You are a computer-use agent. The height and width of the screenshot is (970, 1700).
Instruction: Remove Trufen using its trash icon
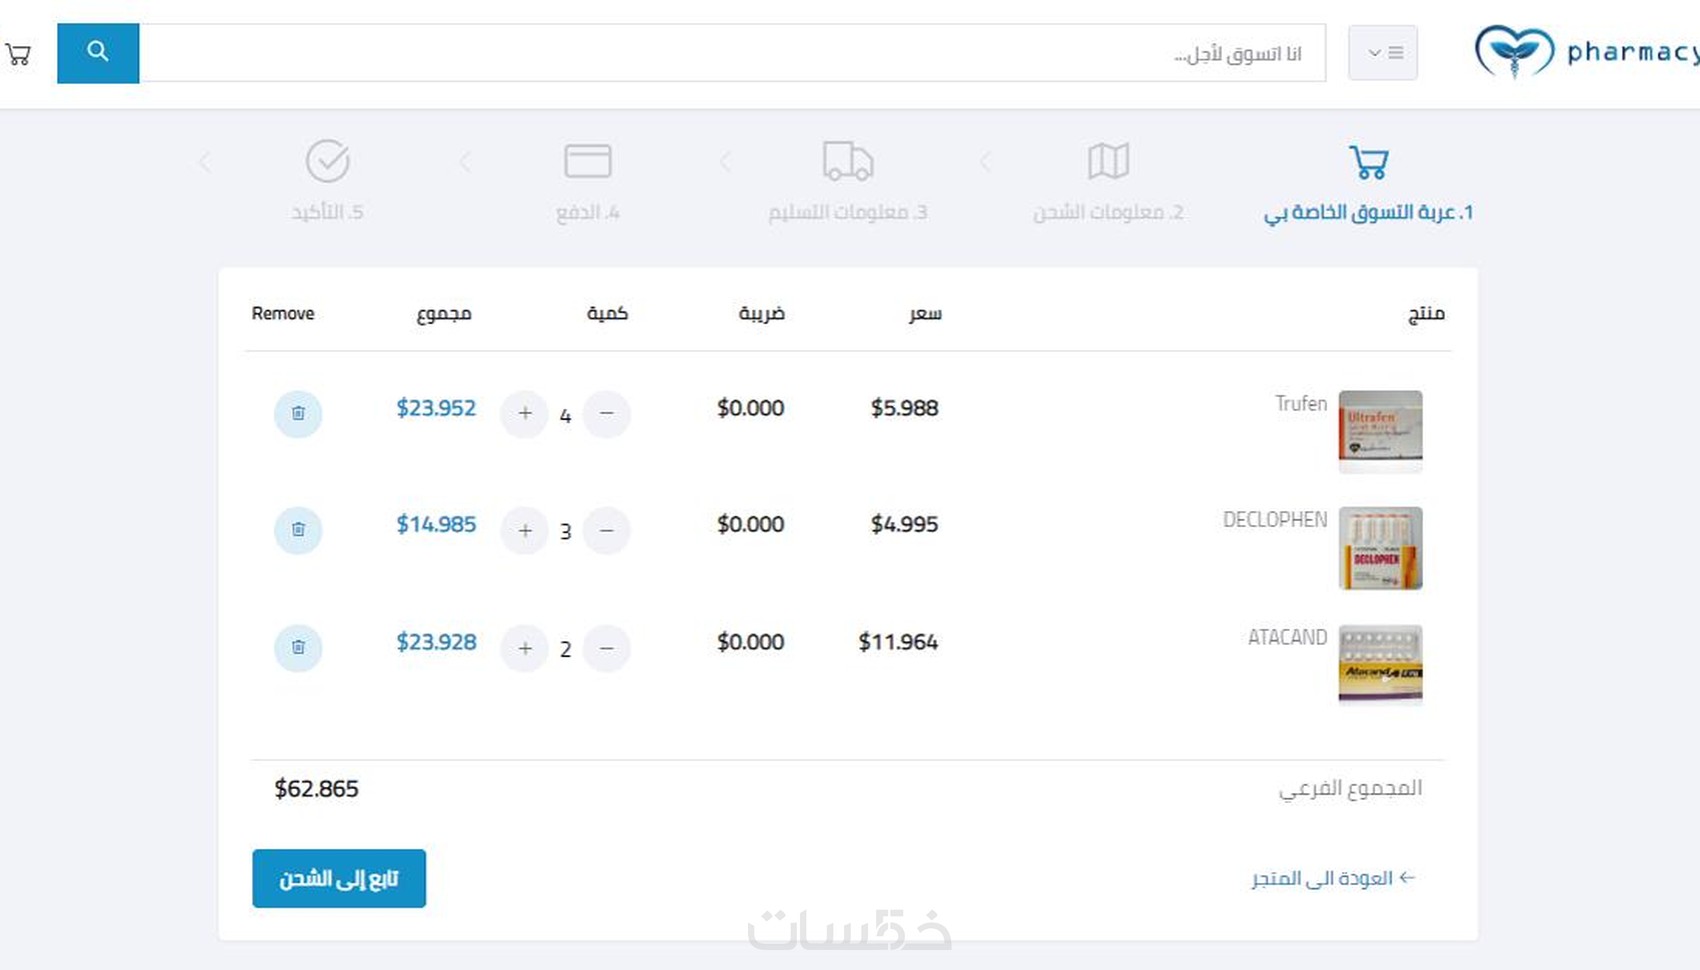[x=298, y=413]
